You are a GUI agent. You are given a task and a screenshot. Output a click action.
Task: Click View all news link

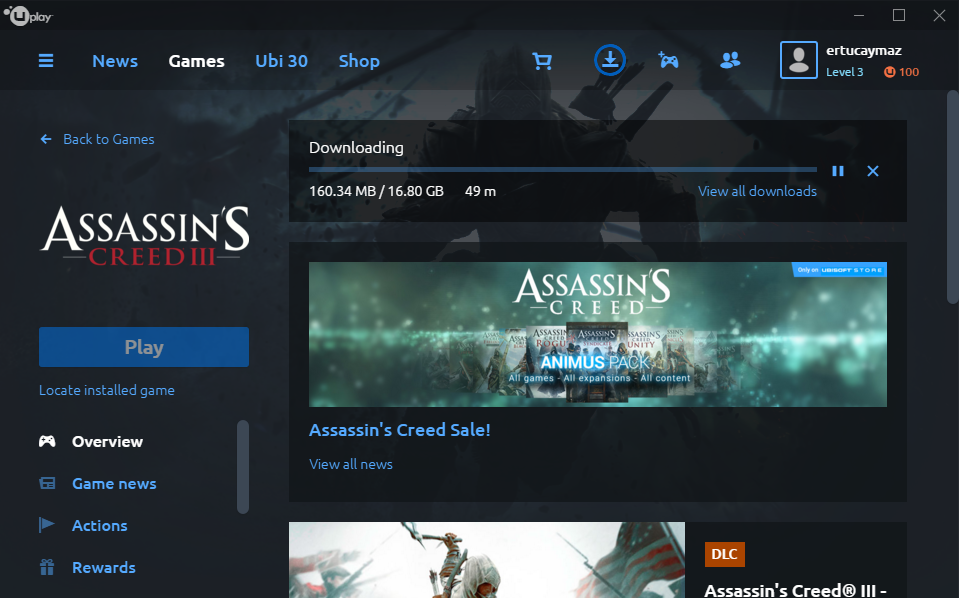click(x=351, y=464)
